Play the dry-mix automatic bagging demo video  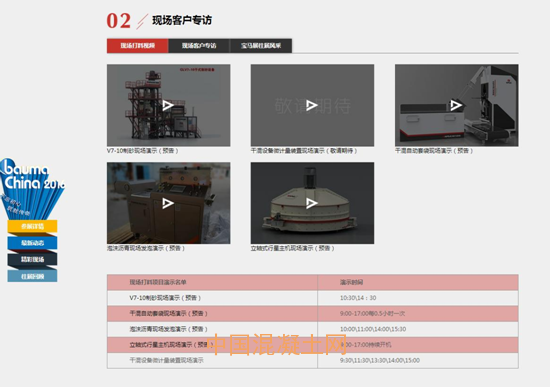[456, 105]
